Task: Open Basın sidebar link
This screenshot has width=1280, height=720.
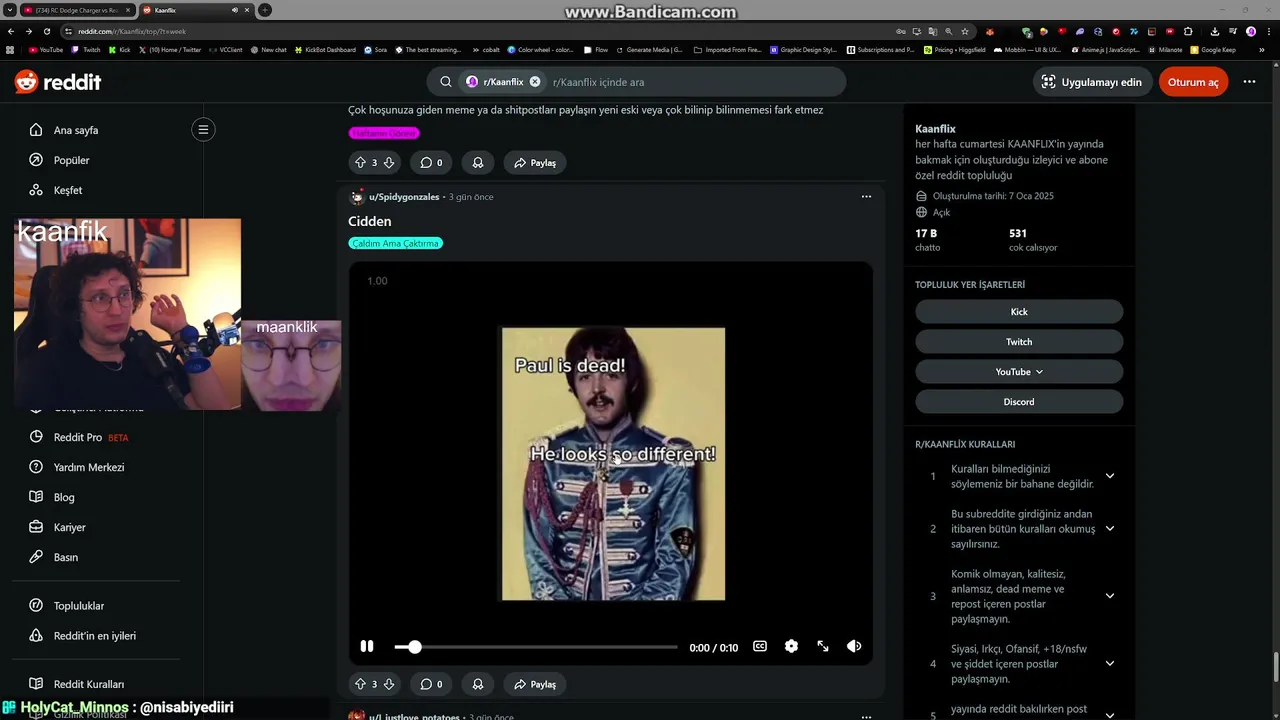Action: pos(65,557)
